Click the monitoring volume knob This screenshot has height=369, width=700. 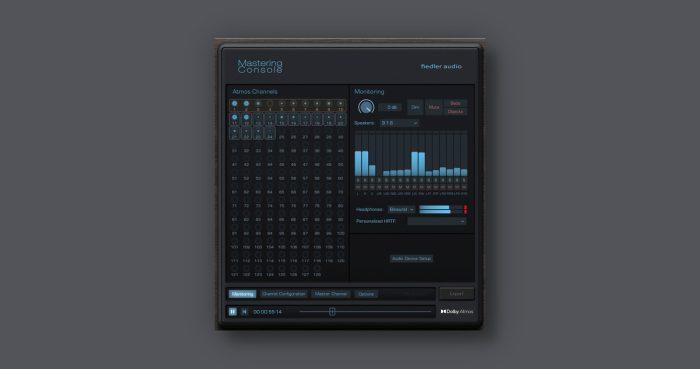(366, 107)
